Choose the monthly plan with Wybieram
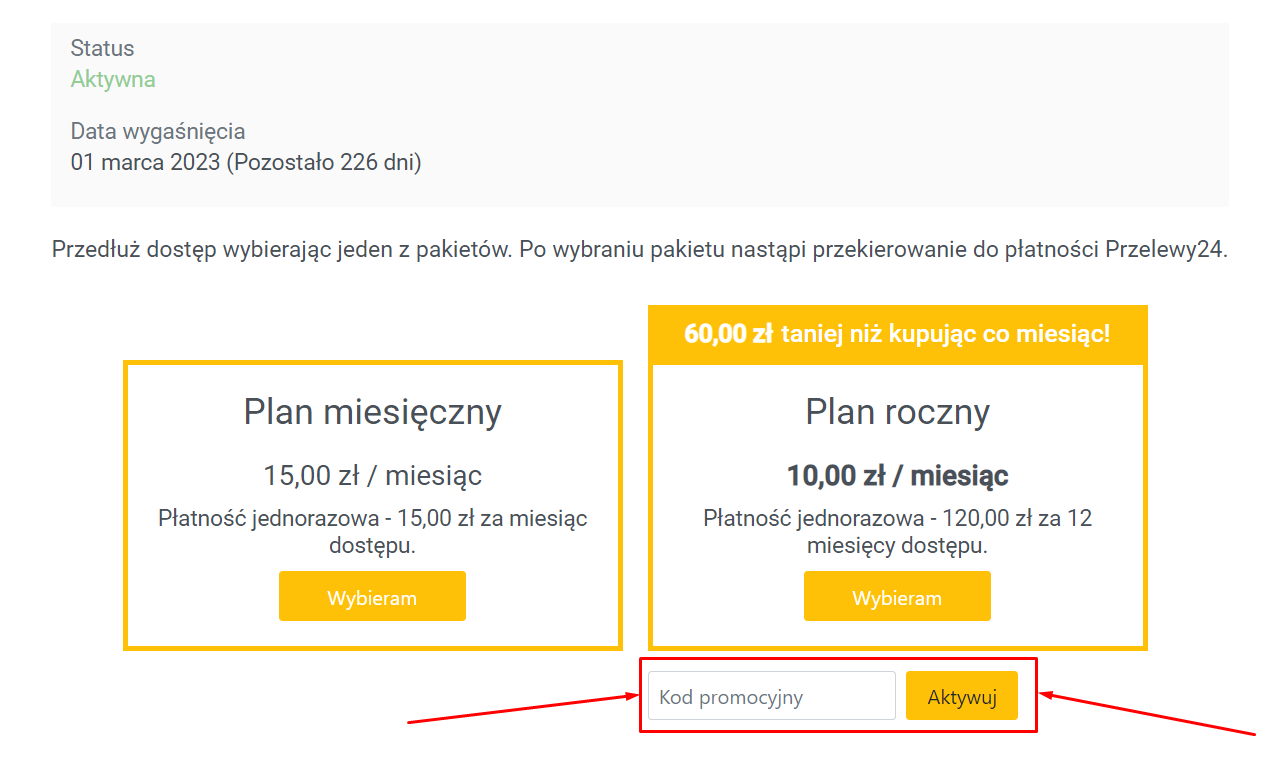1287x779 pixels. click(x=372, y=596)
